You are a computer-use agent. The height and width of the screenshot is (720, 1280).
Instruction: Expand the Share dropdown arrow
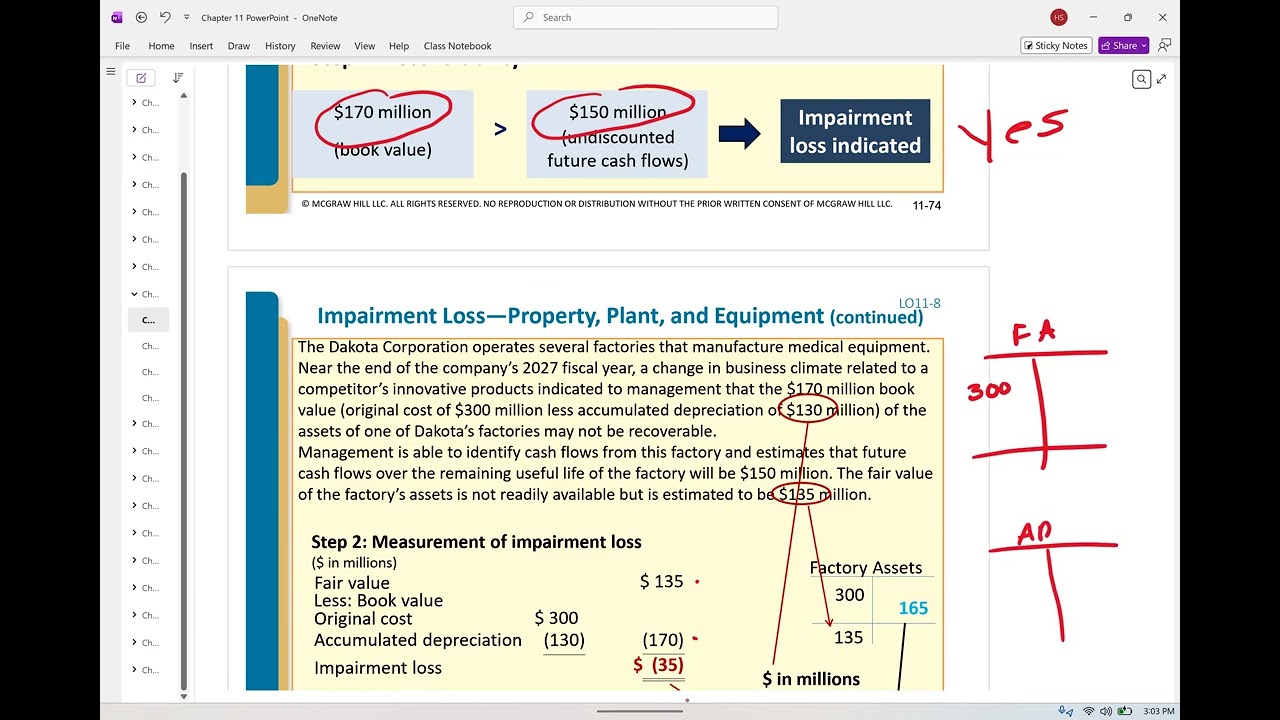tap(1143, 45)
